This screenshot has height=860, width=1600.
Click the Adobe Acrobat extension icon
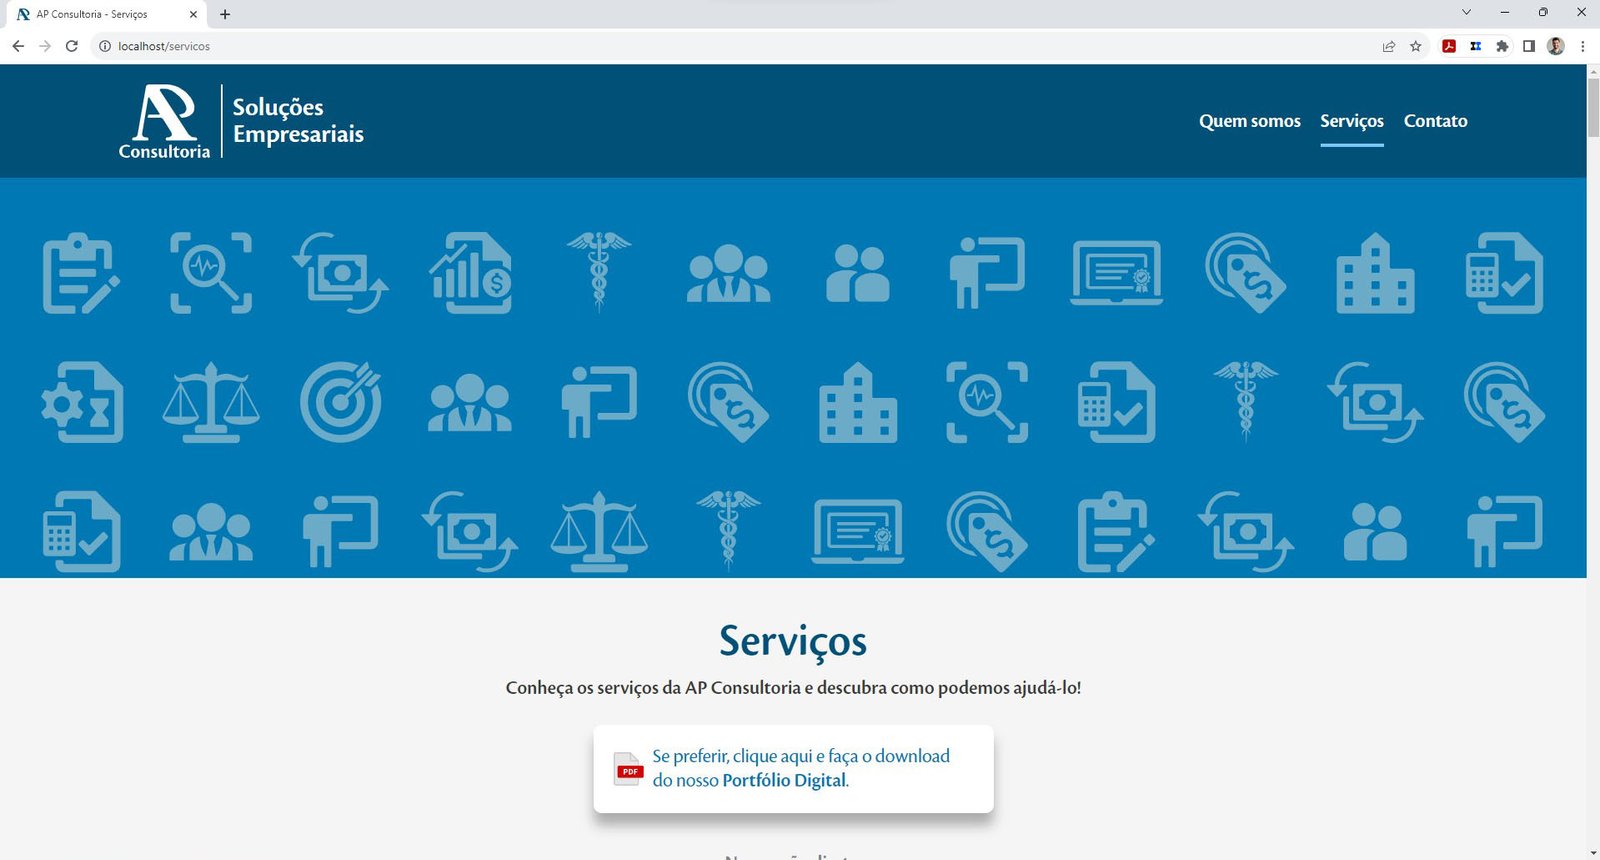(1449, 46)
